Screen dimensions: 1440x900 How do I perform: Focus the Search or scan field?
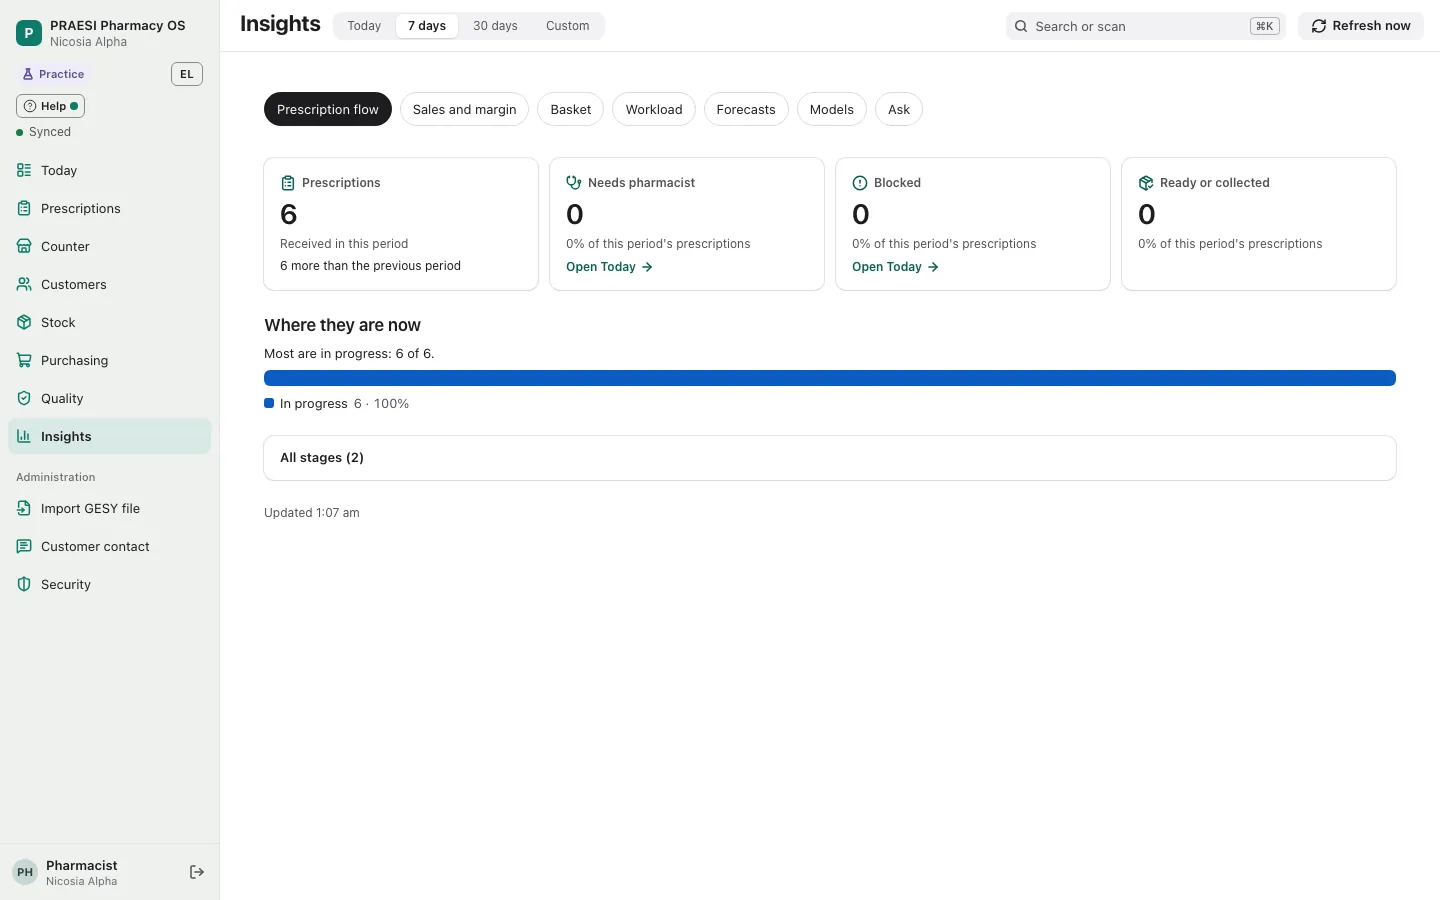(1146, 26)
